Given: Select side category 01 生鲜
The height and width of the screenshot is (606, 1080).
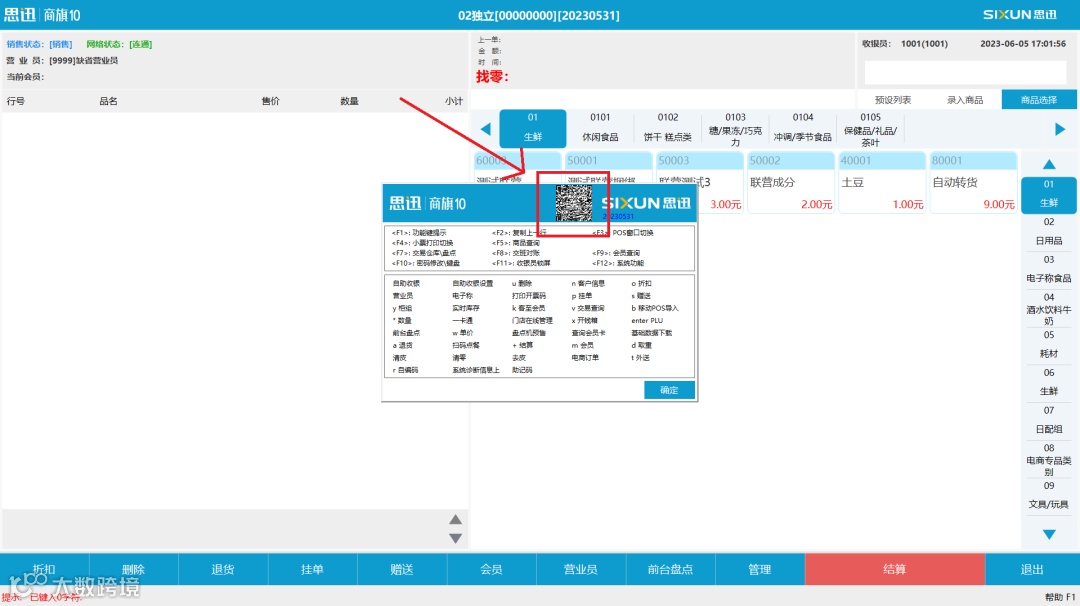Looking at the screenshot, I should [x=1048, y=194].
